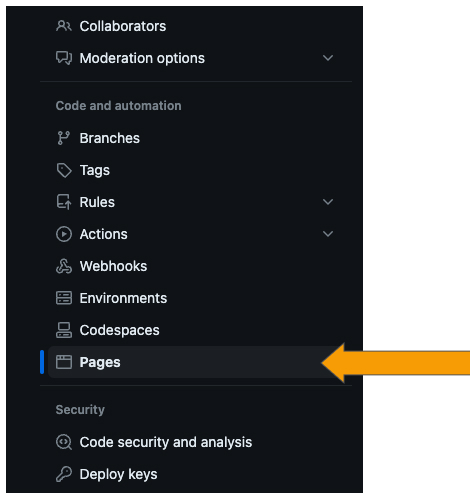Click the Deploy keys key icon
Viewport: 470px width, 498px height.
click(64, 474)
